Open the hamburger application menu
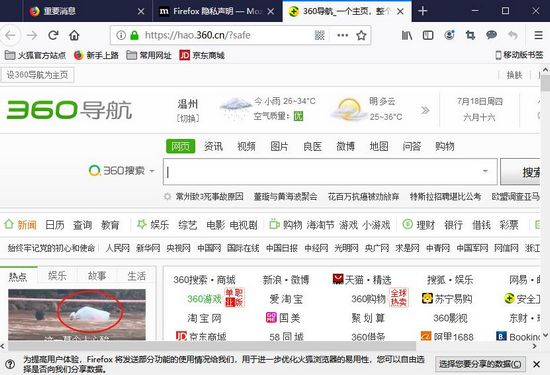 pos(538,35)
